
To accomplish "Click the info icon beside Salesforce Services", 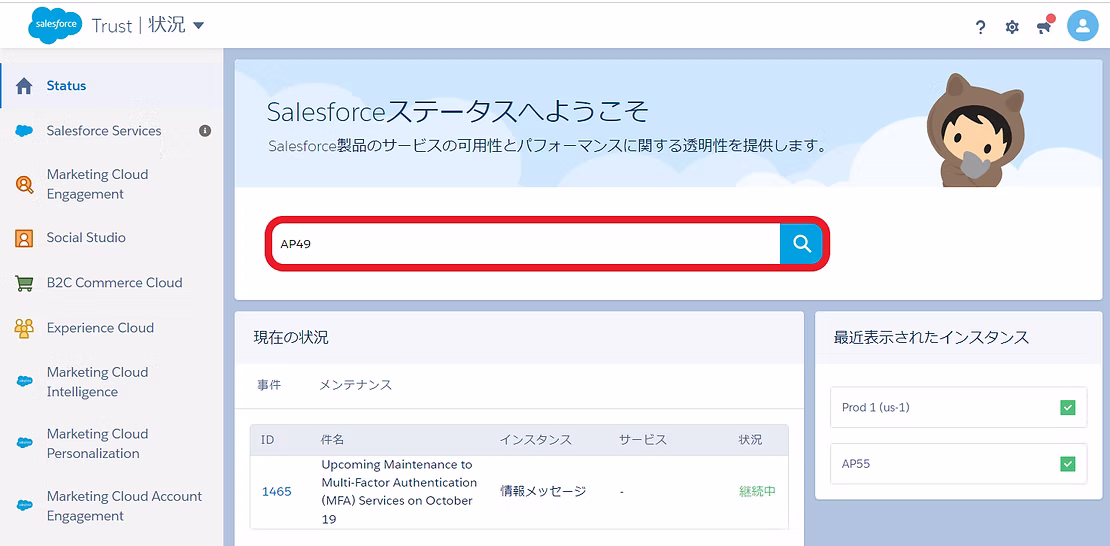I will click(205, 131).
